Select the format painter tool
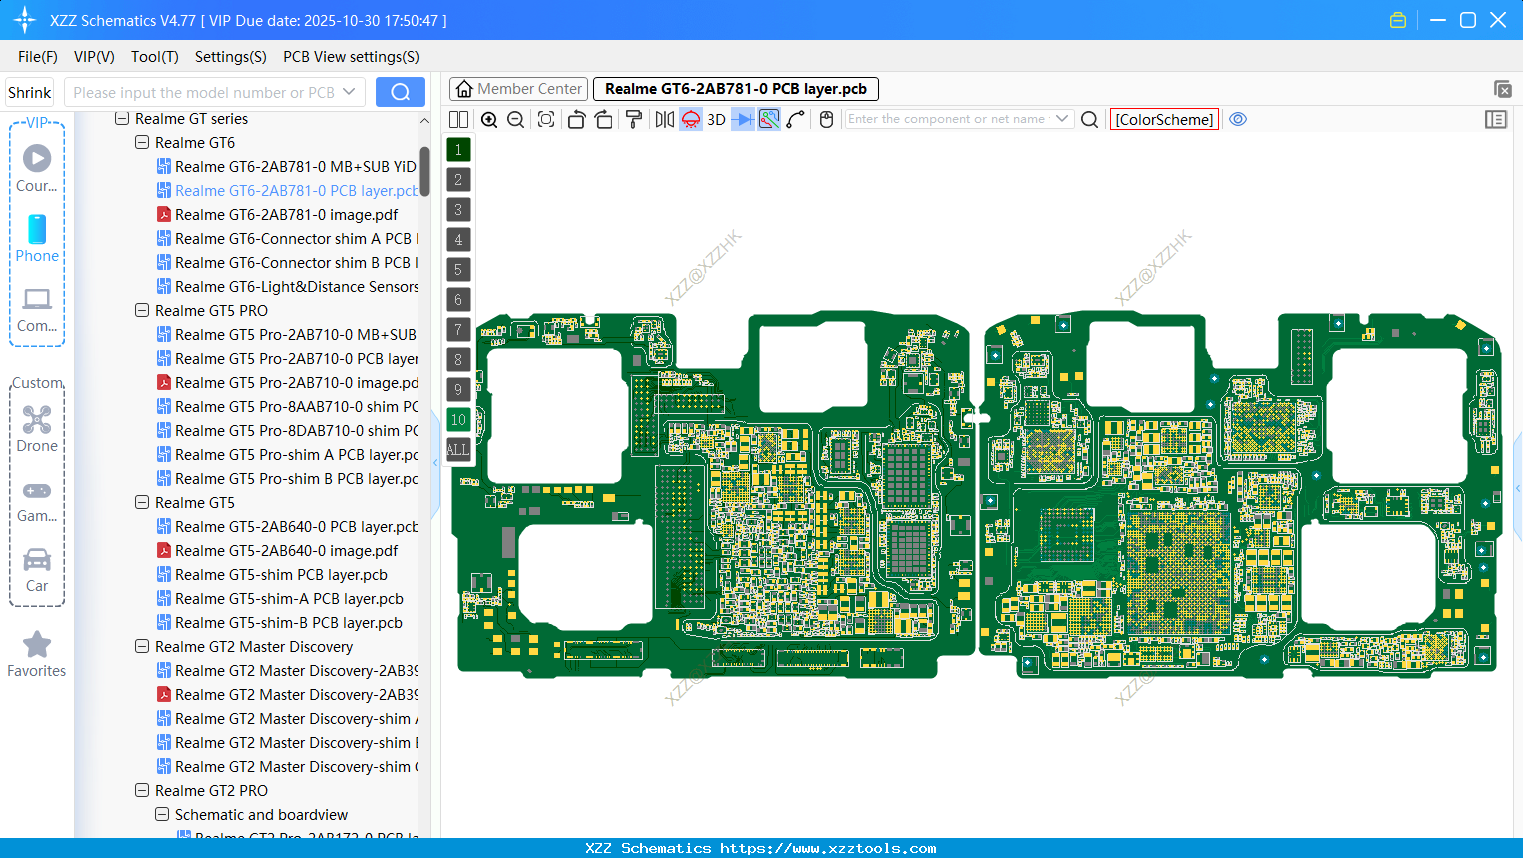Viewport: 1523px width, 858px height. point(634,120)
